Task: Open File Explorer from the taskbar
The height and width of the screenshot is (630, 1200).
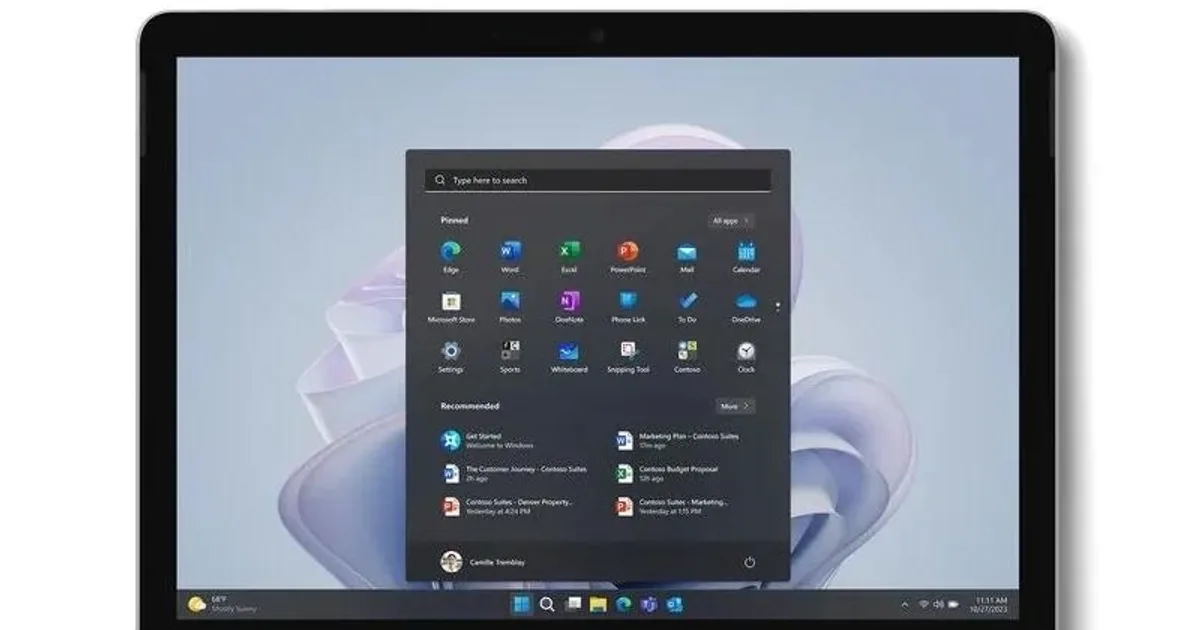Action: (x=598, y=604)
